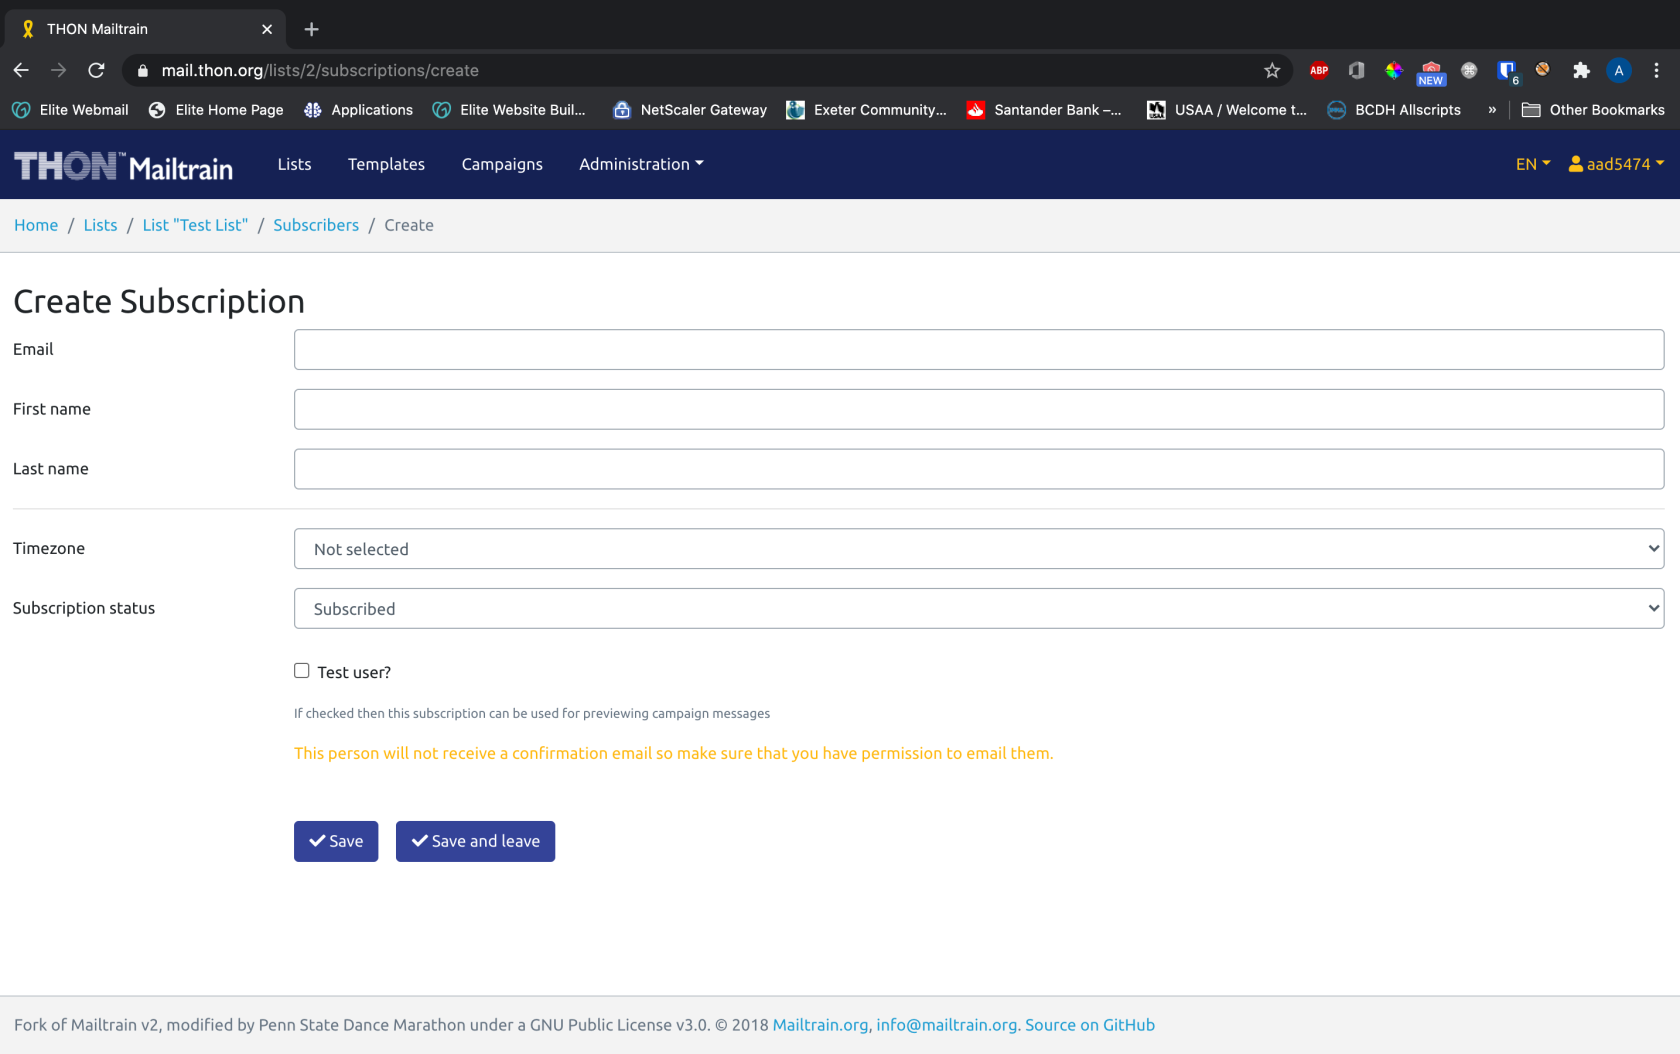The width and height of the screenshot is (1680, 1054).
Task: Reload the current page
Action: (96, 70)
